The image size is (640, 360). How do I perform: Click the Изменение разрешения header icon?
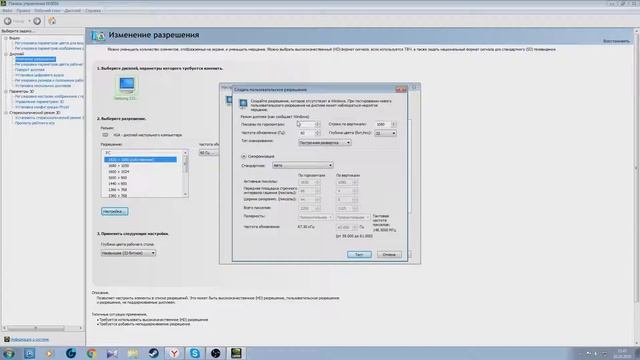point(98,36)
